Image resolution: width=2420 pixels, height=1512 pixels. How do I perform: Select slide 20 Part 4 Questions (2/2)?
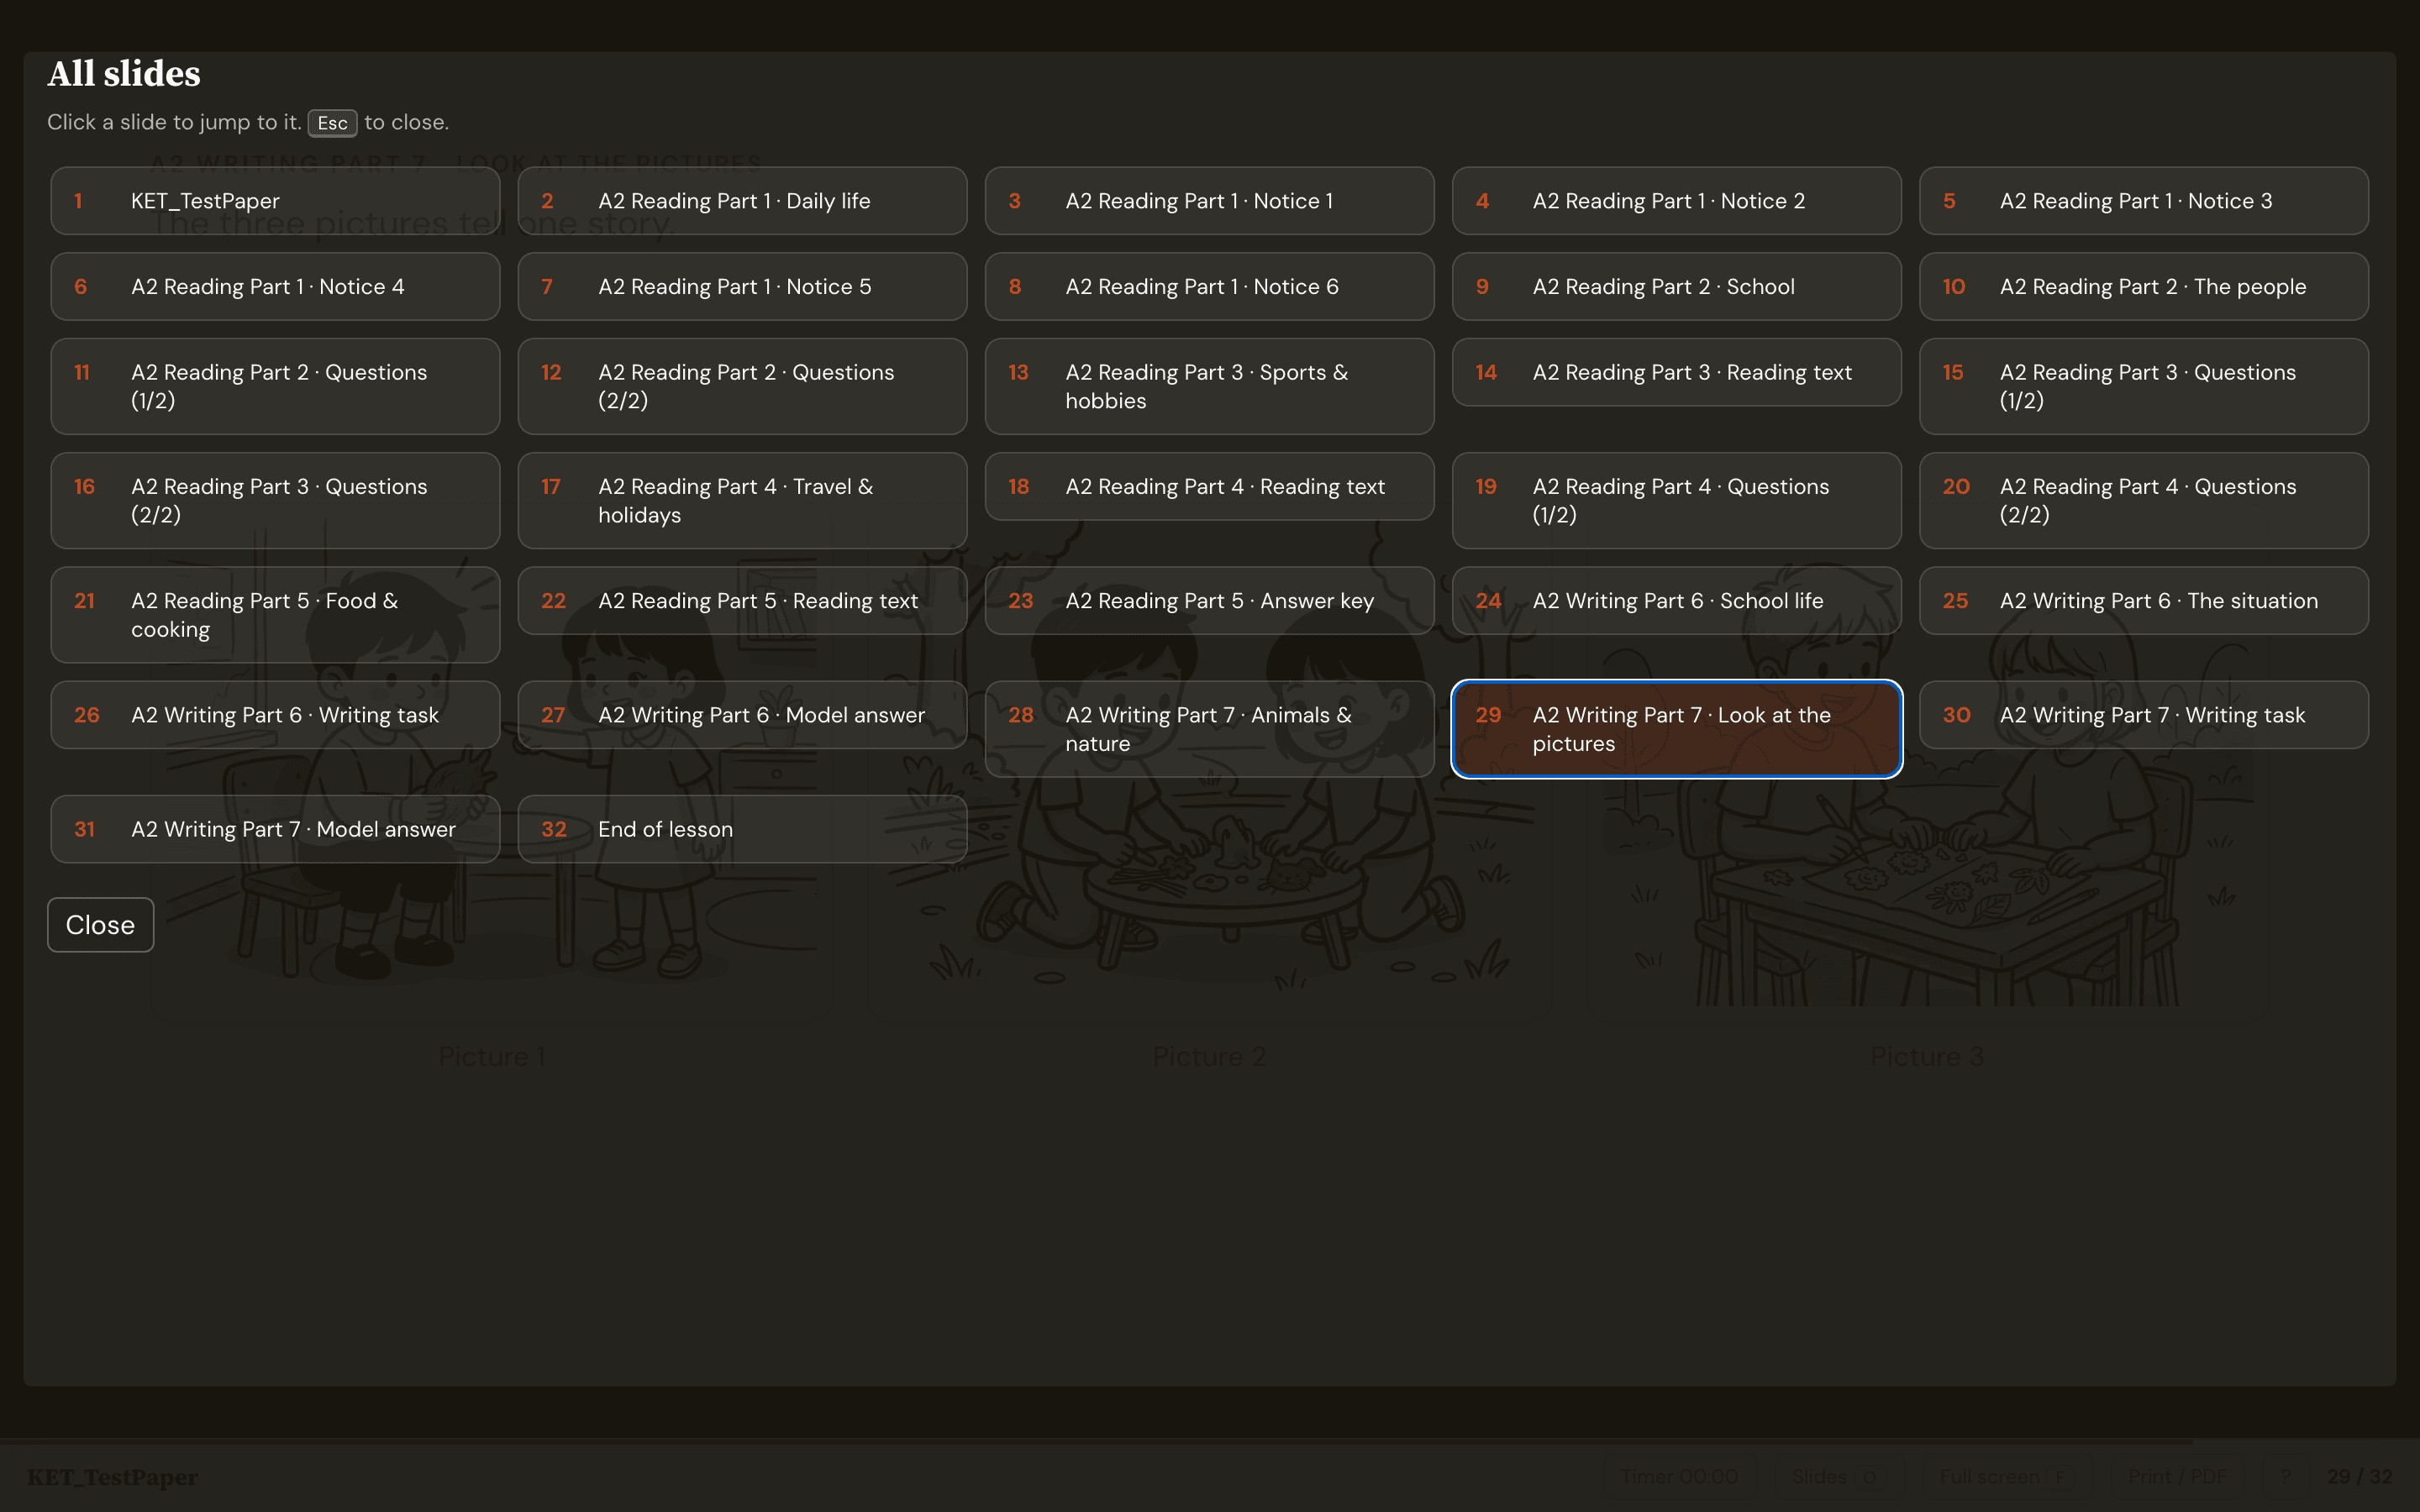pyautogui.click(x=2143, y=501)
